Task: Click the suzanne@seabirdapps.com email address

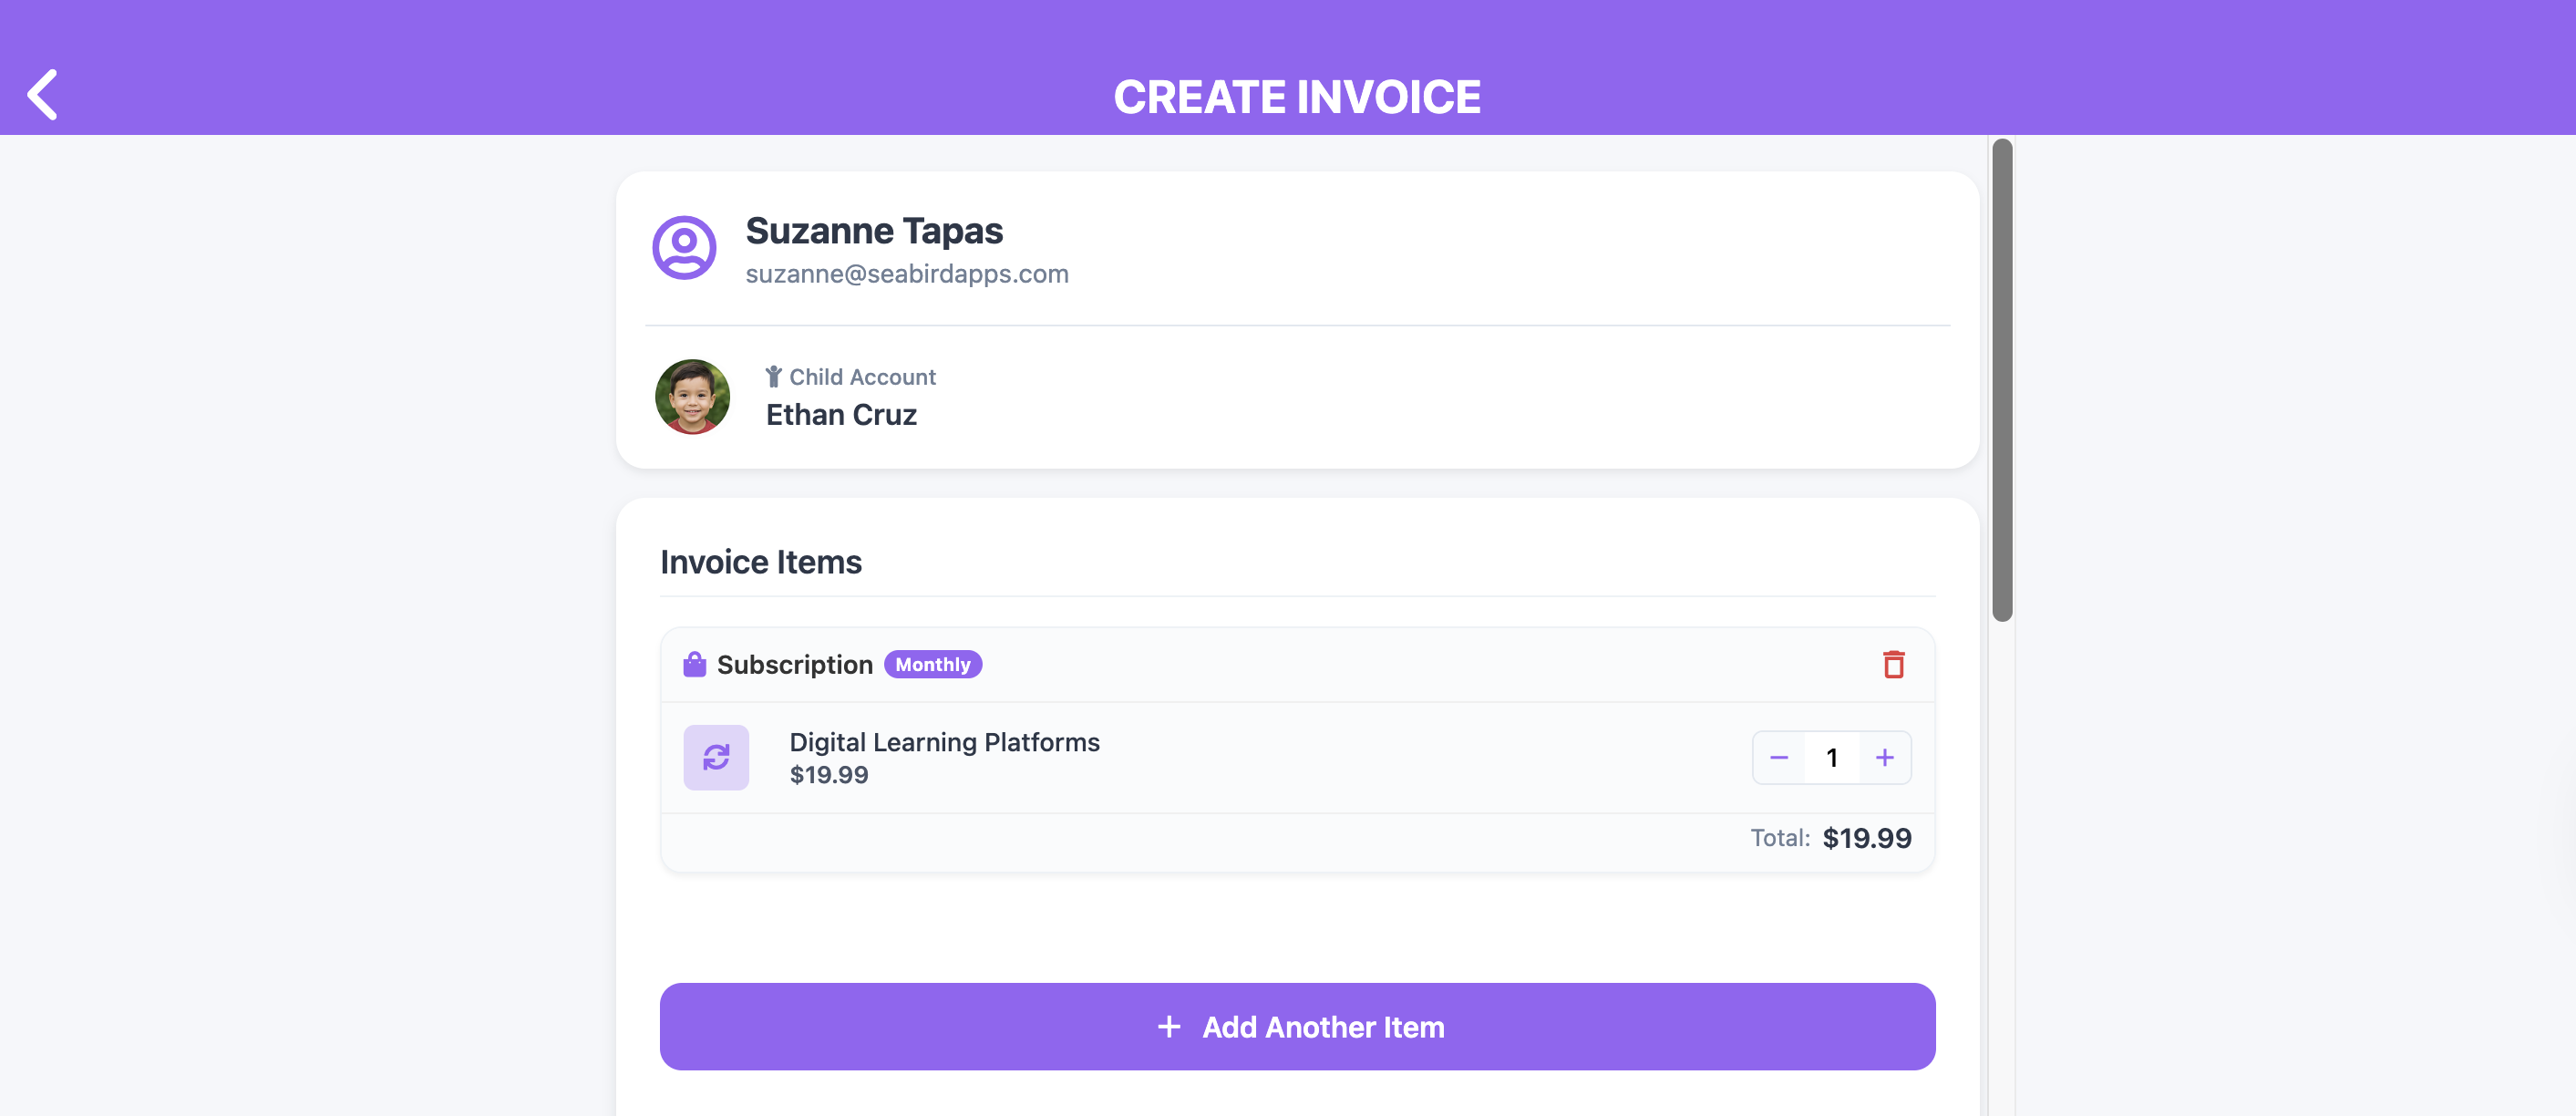Action: [906, 274]
